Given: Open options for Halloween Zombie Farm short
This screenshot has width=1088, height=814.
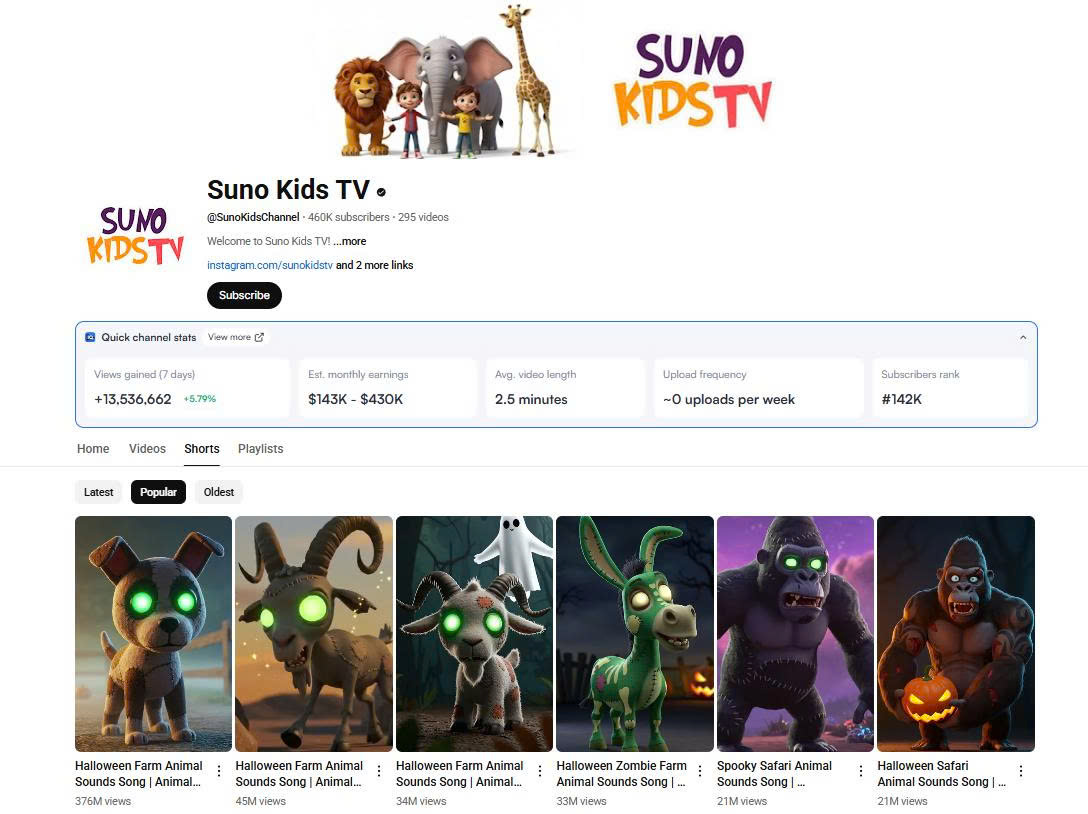Looking at the screenshot, I should click(700, 771).
